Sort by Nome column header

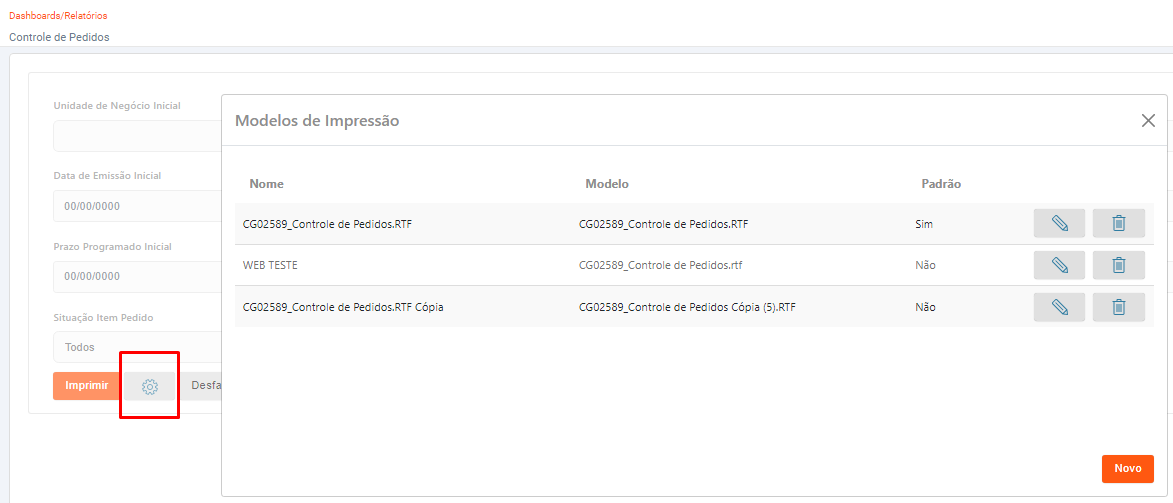267,184
